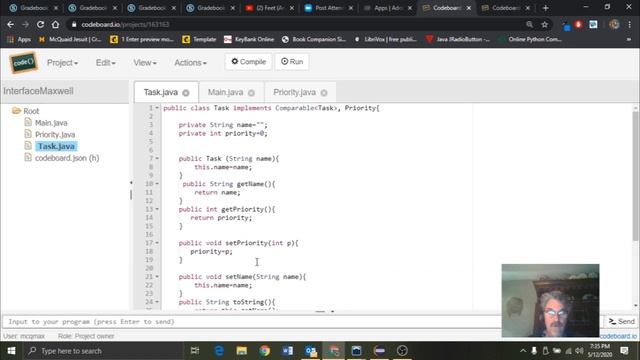The width and height of the screenshot is (640, 360).
Task: Open the codeboard.io link in the footer
Action: (618, 336)
